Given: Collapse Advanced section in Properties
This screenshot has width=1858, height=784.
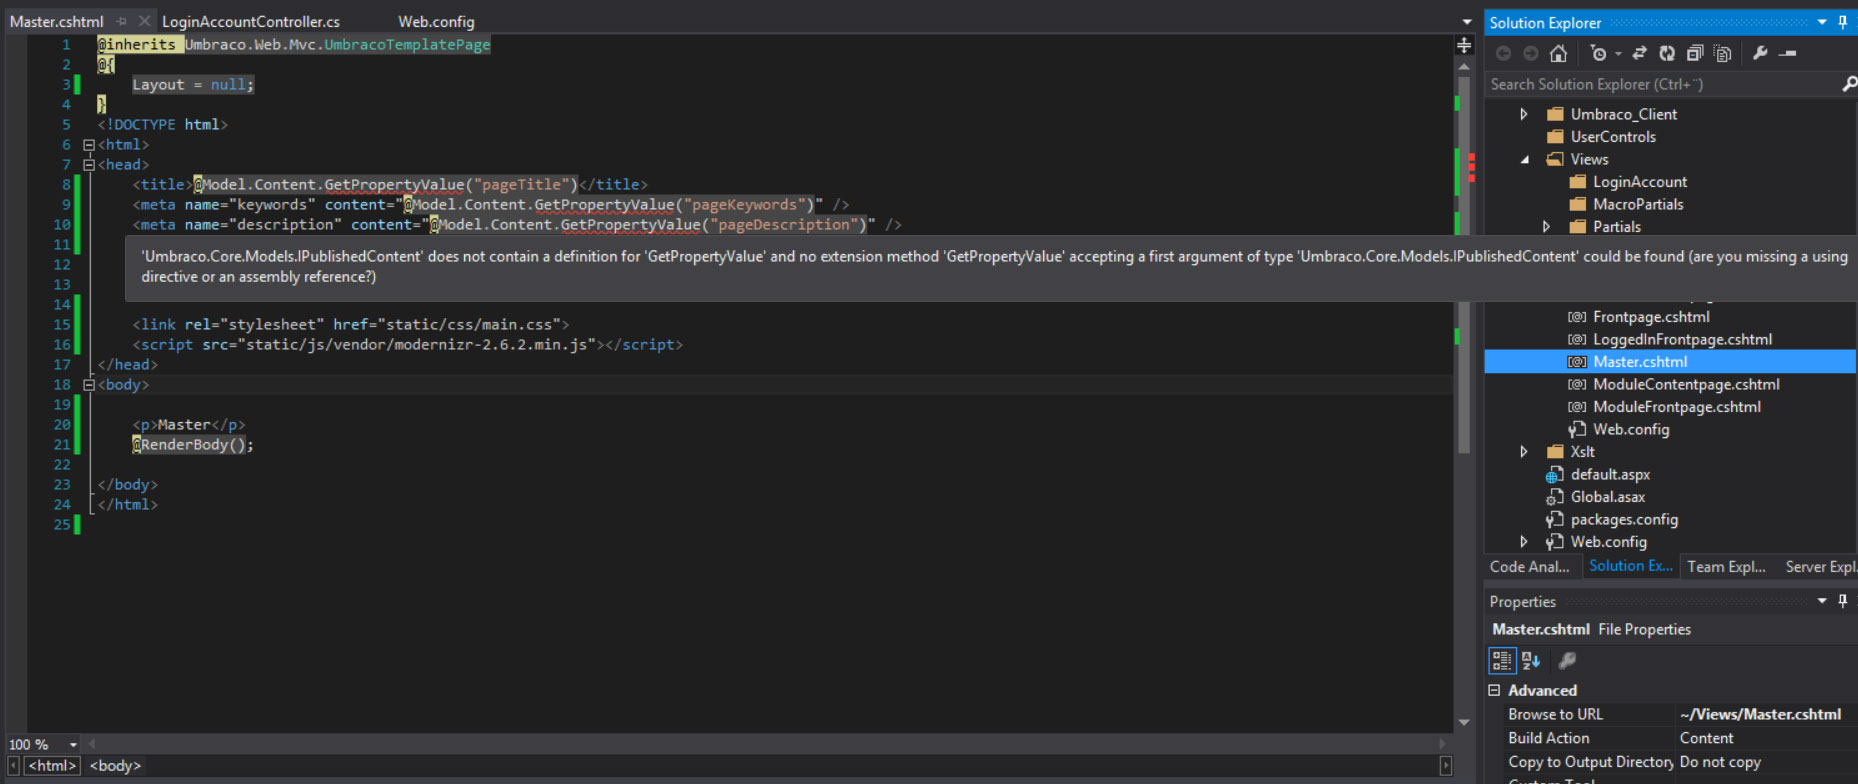Looking at the screenshot, I should (1494, 690).
